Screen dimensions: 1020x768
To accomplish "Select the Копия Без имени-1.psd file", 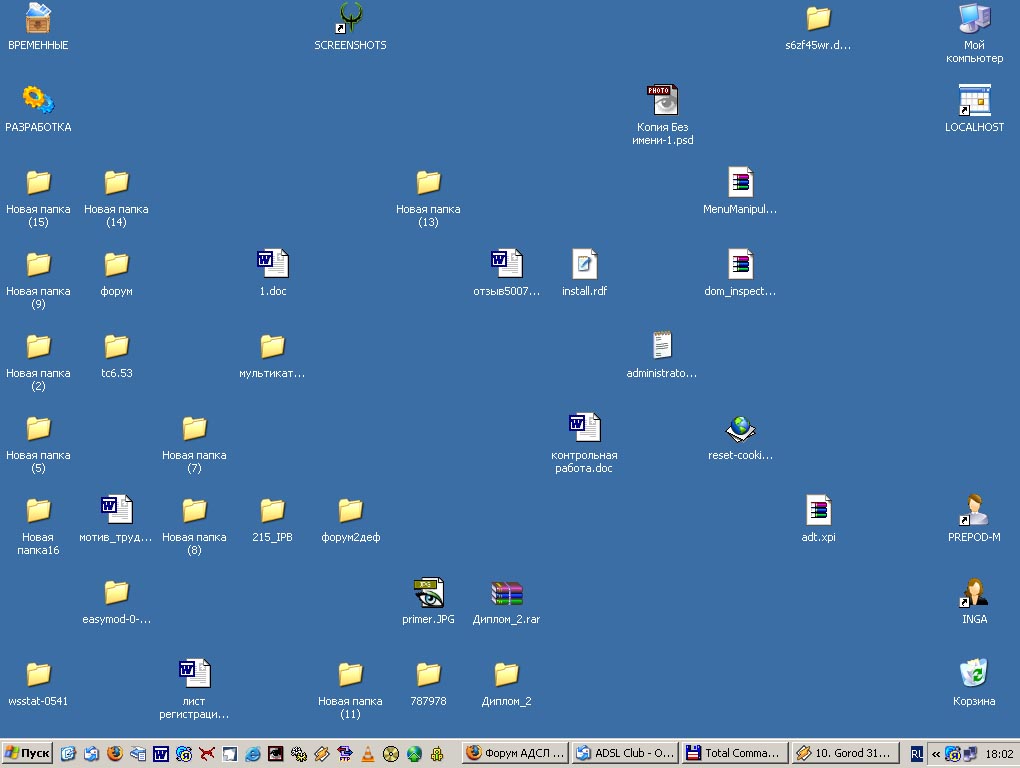I will point(662,101).
